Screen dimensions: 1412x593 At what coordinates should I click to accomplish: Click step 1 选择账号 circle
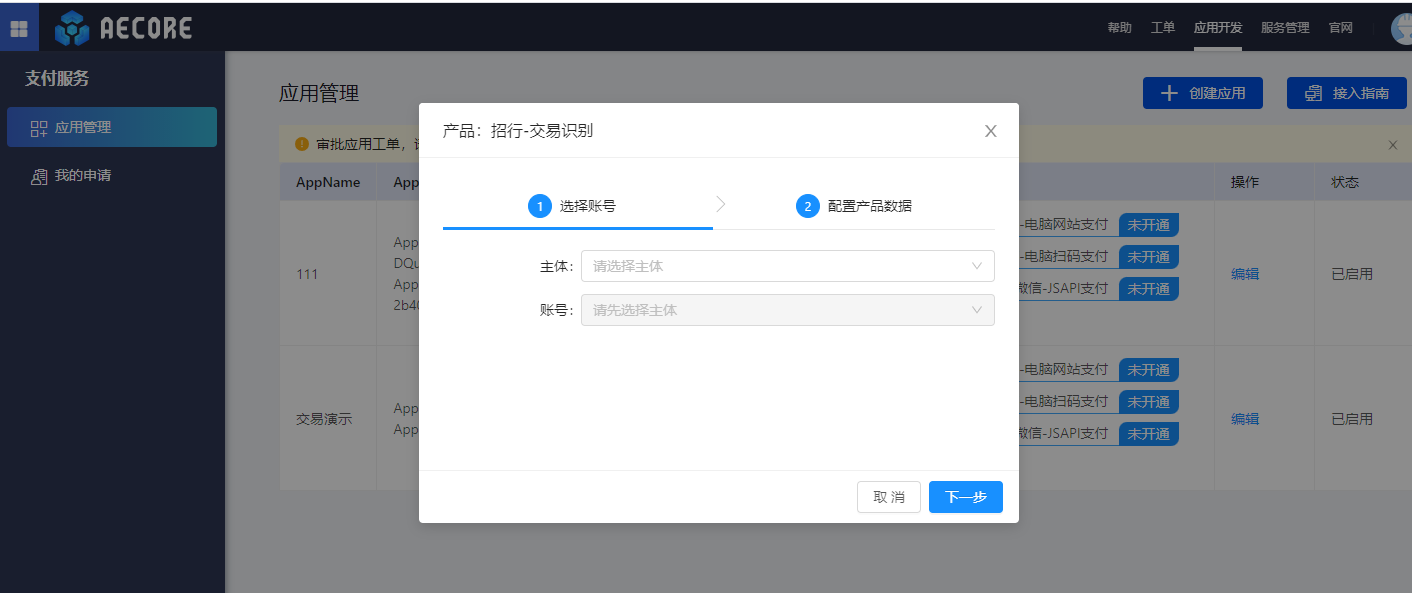(x=540, y=206)
